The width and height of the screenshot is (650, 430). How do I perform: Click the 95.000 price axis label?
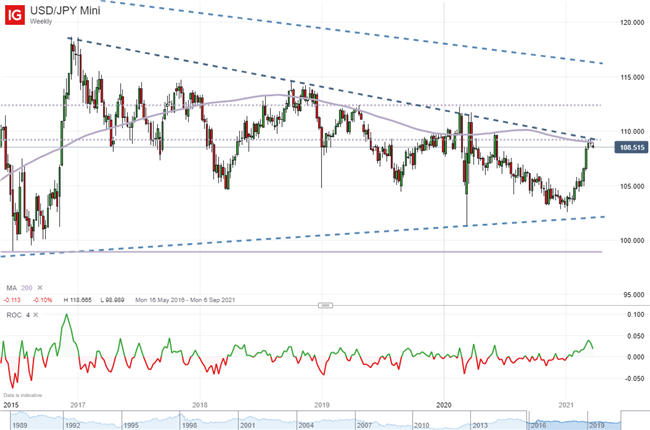pos(633,295)
